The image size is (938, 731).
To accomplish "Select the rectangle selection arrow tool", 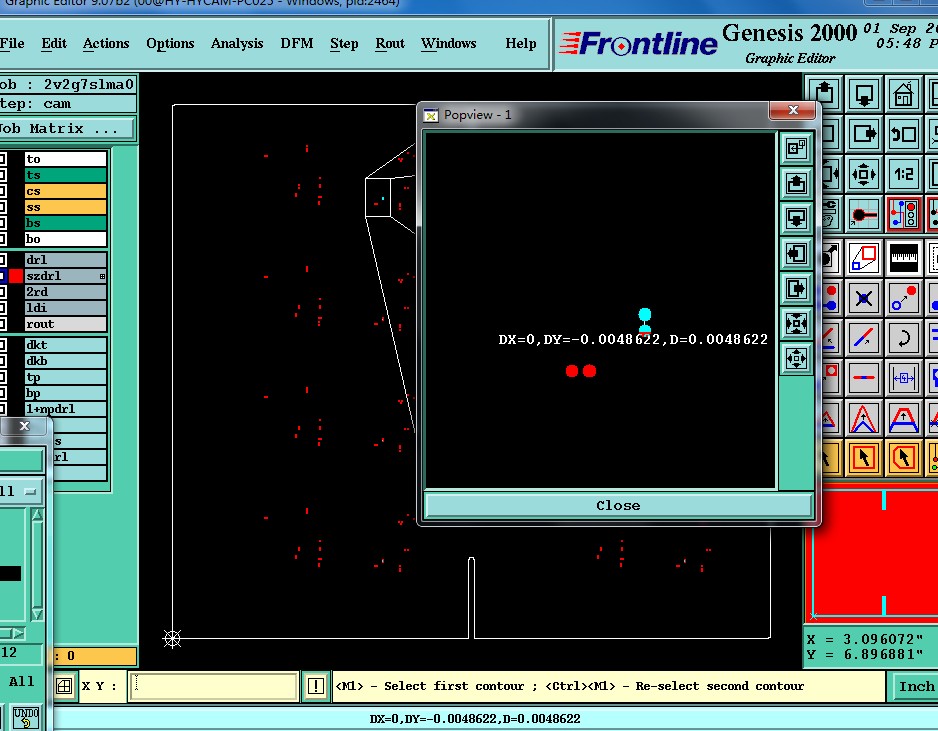I will coord(864,458).
